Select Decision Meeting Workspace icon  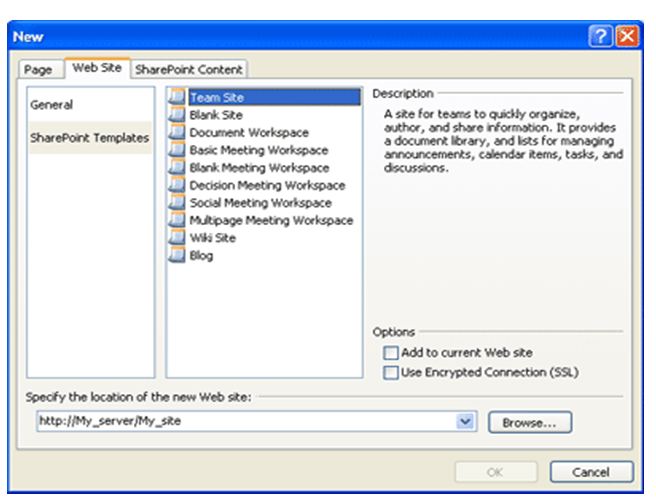(x=178, y=185)
